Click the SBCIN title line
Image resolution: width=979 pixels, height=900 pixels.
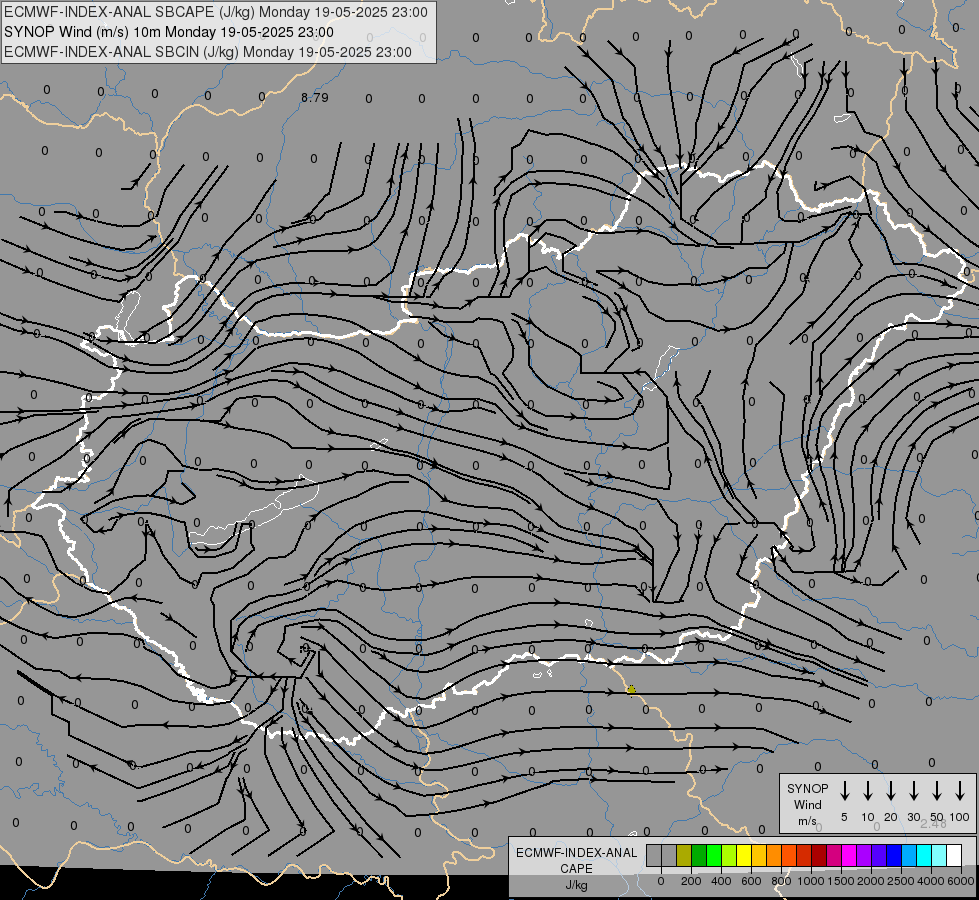[x=208, y=52]
